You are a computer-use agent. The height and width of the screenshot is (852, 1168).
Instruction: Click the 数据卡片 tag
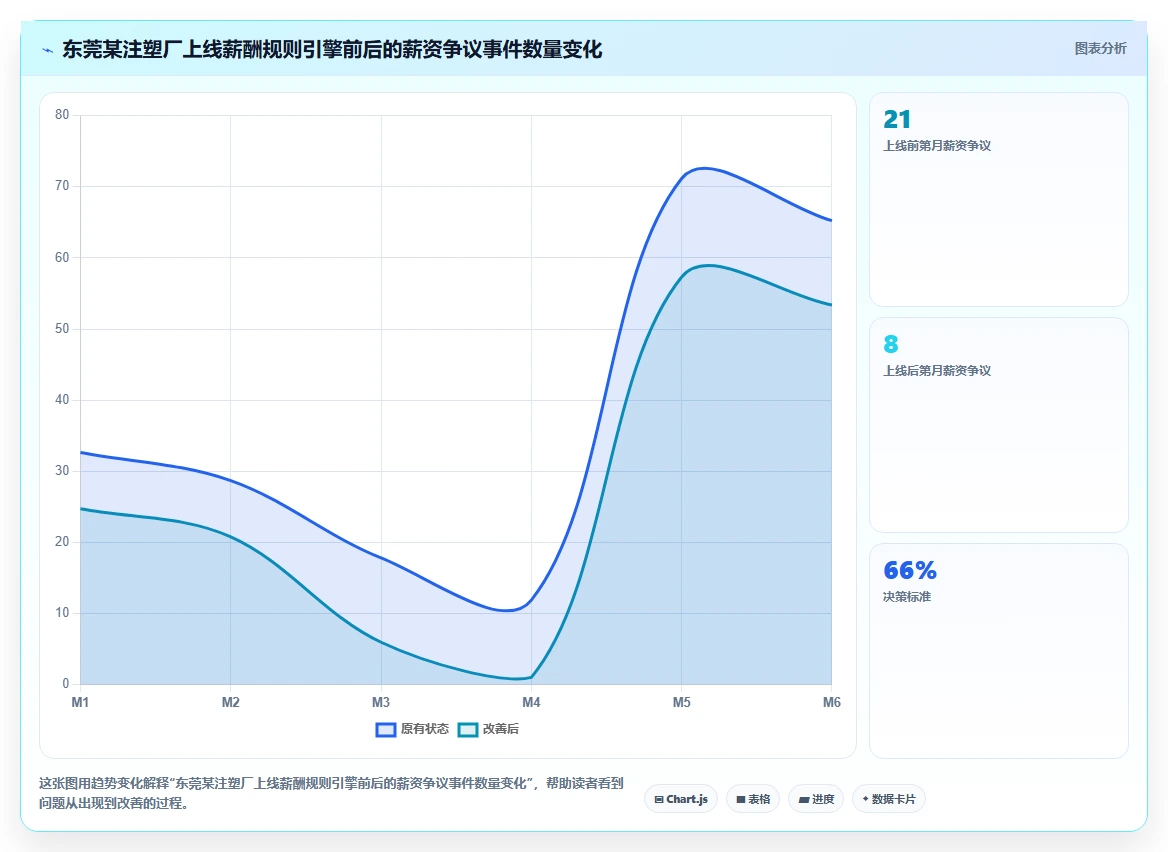tap(889, 799)
